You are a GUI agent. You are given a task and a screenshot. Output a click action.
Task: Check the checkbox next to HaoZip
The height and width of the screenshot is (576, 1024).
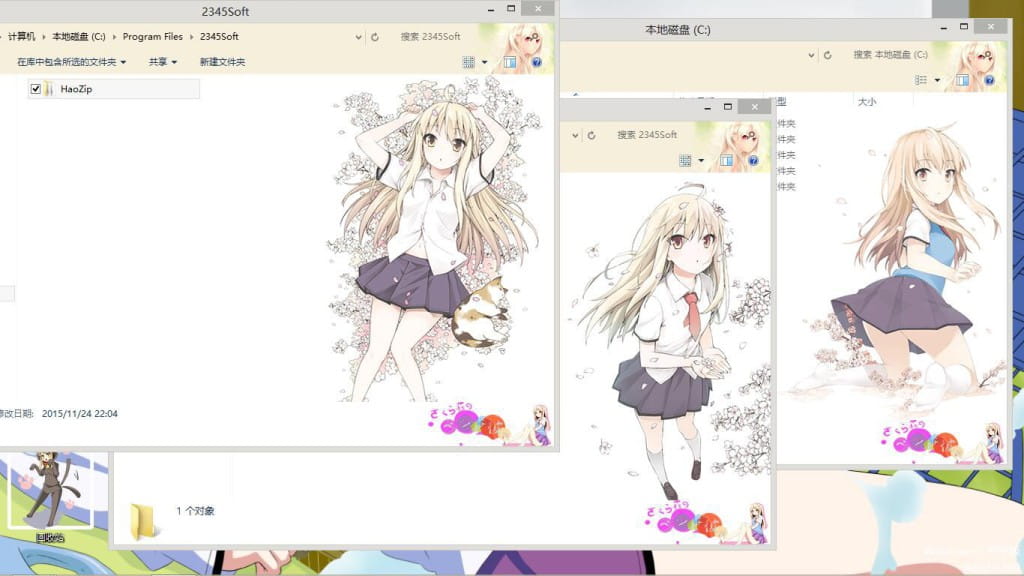pos(34,88)
